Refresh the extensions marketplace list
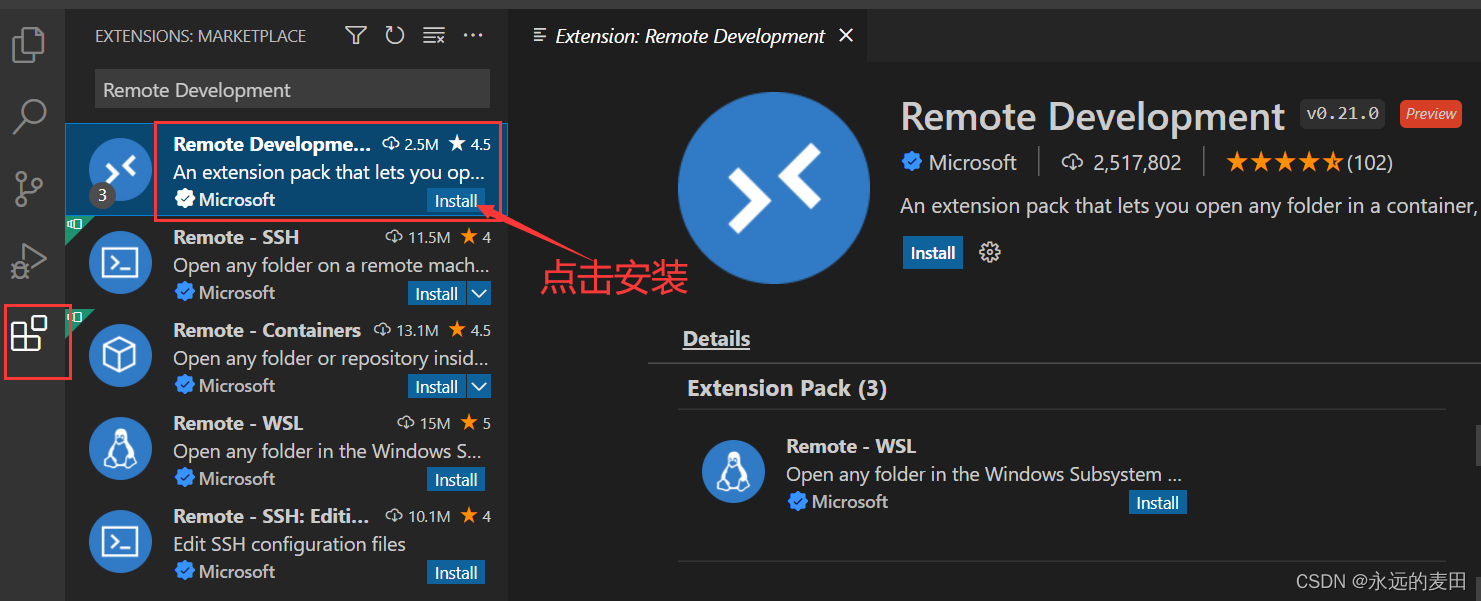 (x=395, y=36)
